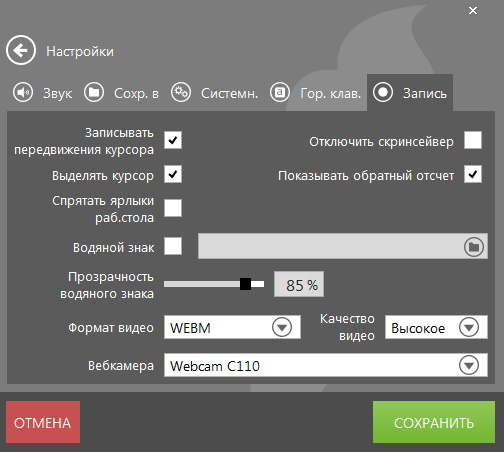Click the ОТМЕНА button

coord(43,422)
